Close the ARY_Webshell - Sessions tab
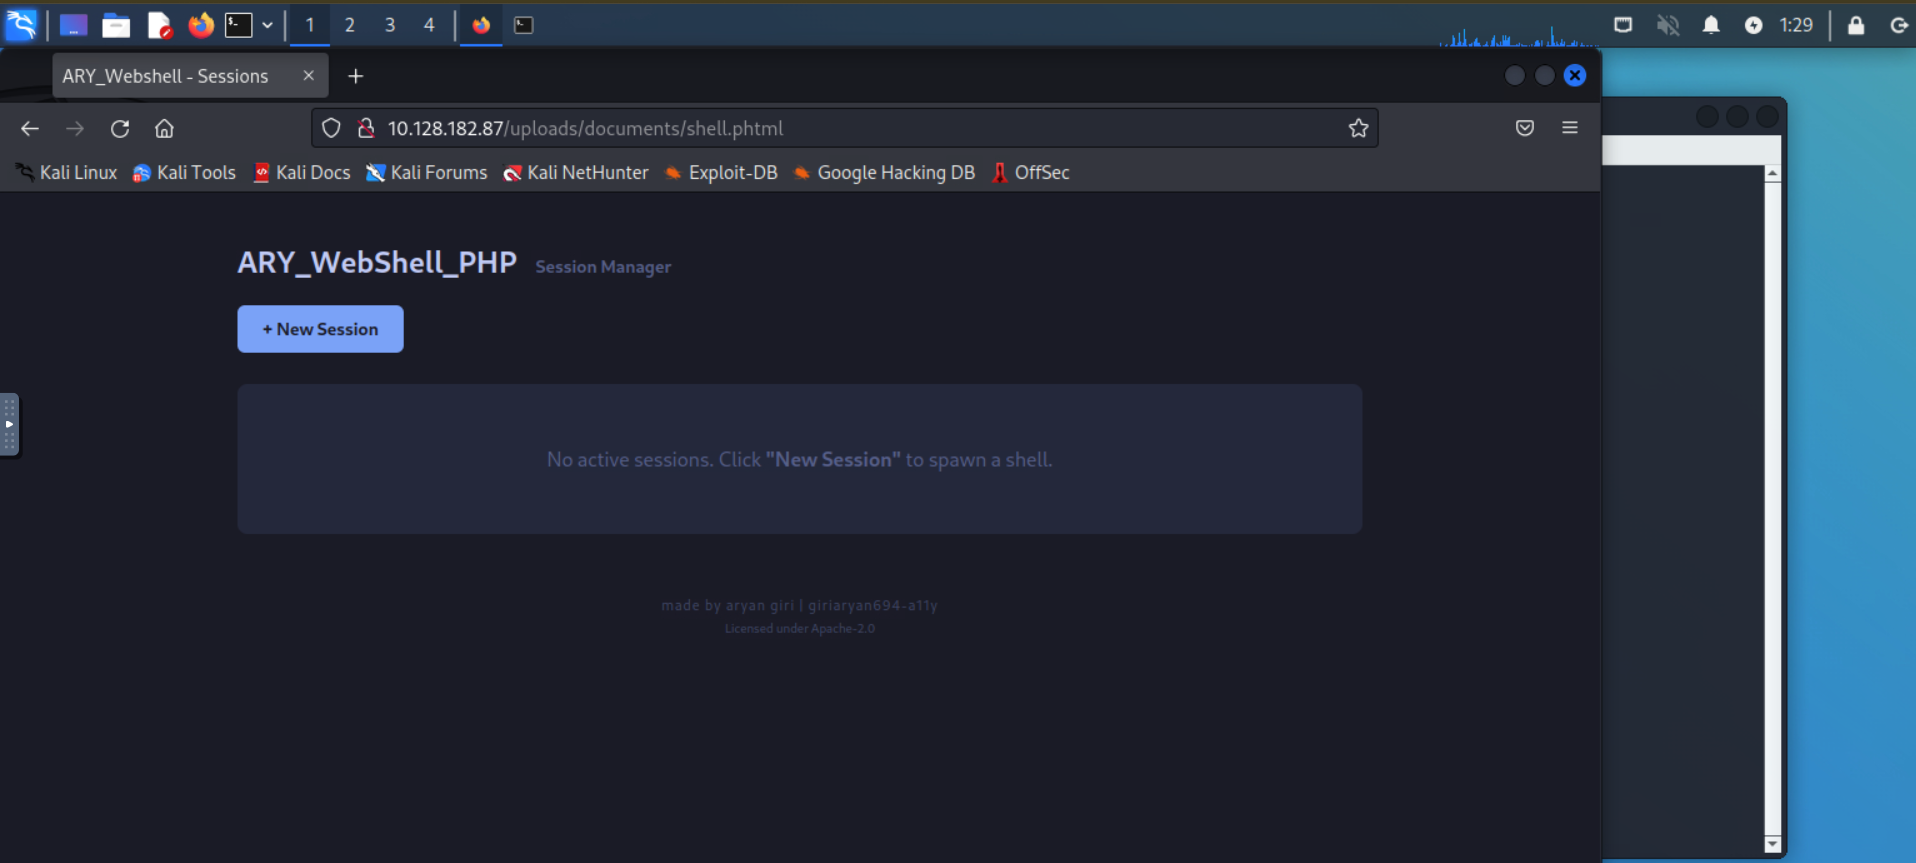1916x863 pixels. (x=308, y=76)
